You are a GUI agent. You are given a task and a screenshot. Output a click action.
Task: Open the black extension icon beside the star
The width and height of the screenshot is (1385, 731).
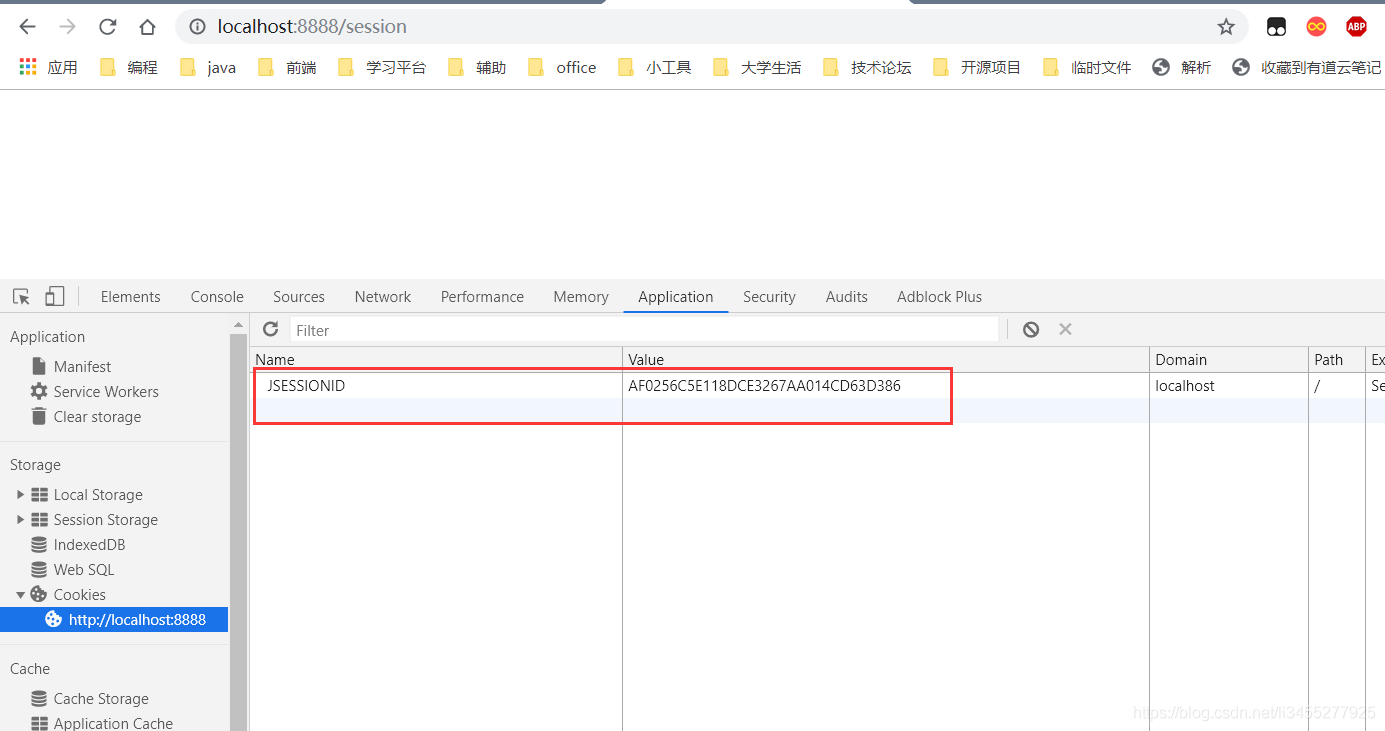coord(1276,27)
